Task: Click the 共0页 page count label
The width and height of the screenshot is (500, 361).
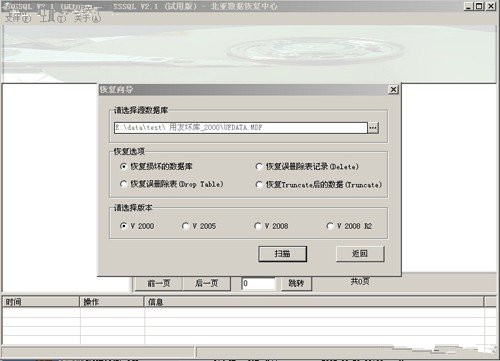Action: pyautogui.click(x=360, y=282)
